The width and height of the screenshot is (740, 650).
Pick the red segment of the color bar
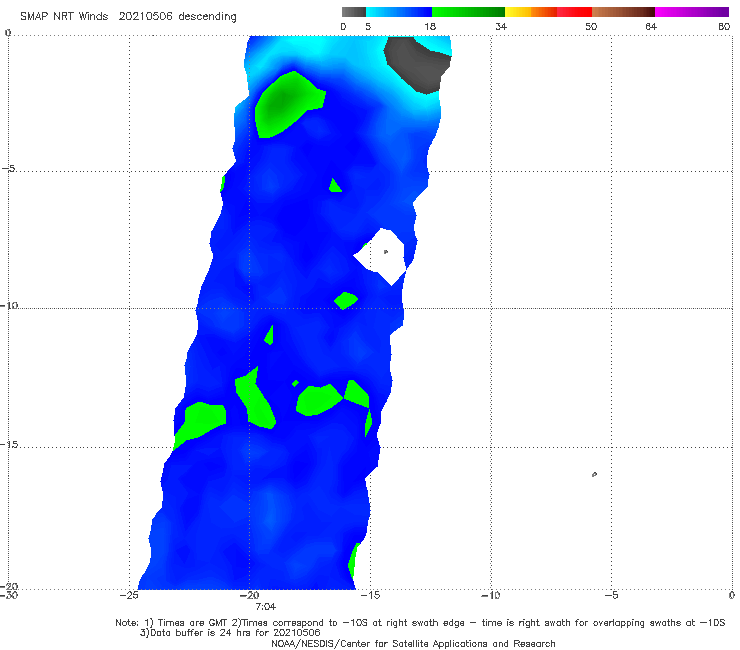click(574, 12)
